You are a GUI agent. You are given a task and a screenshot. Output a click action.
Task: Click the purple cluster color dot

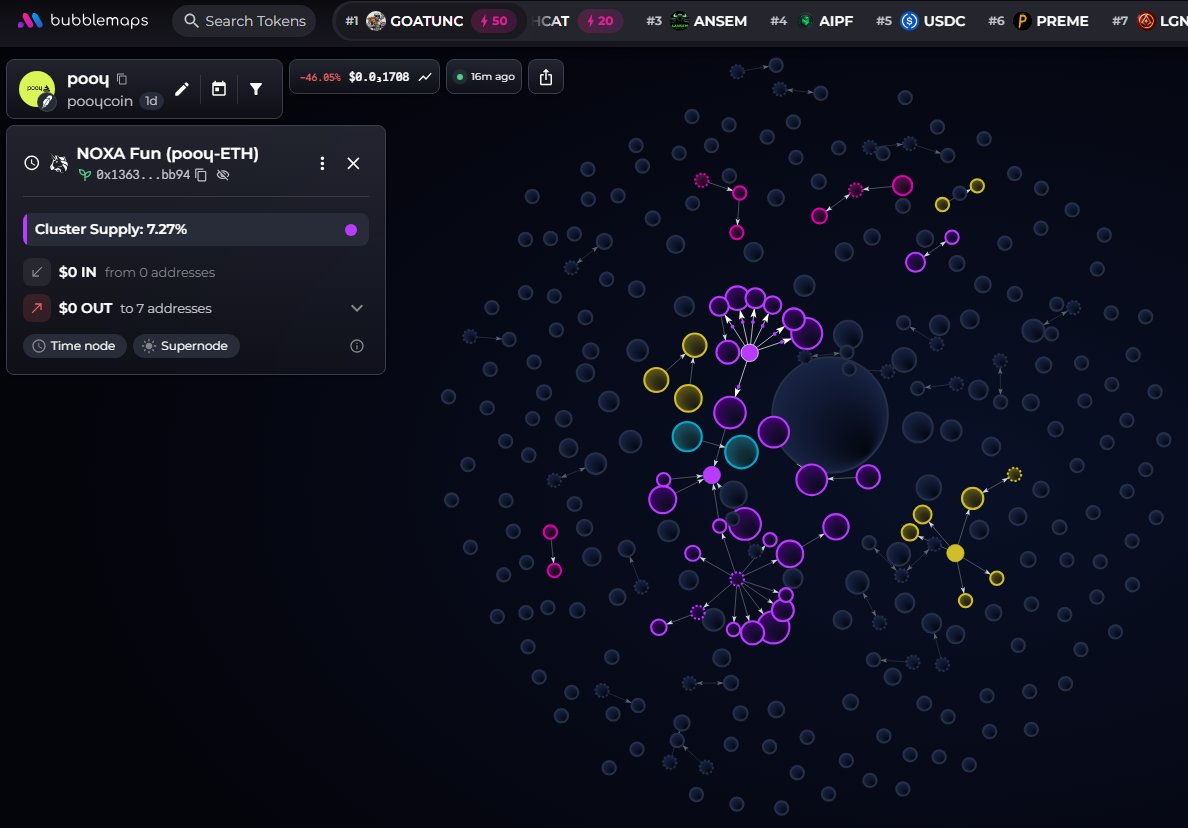pos(351,230)
